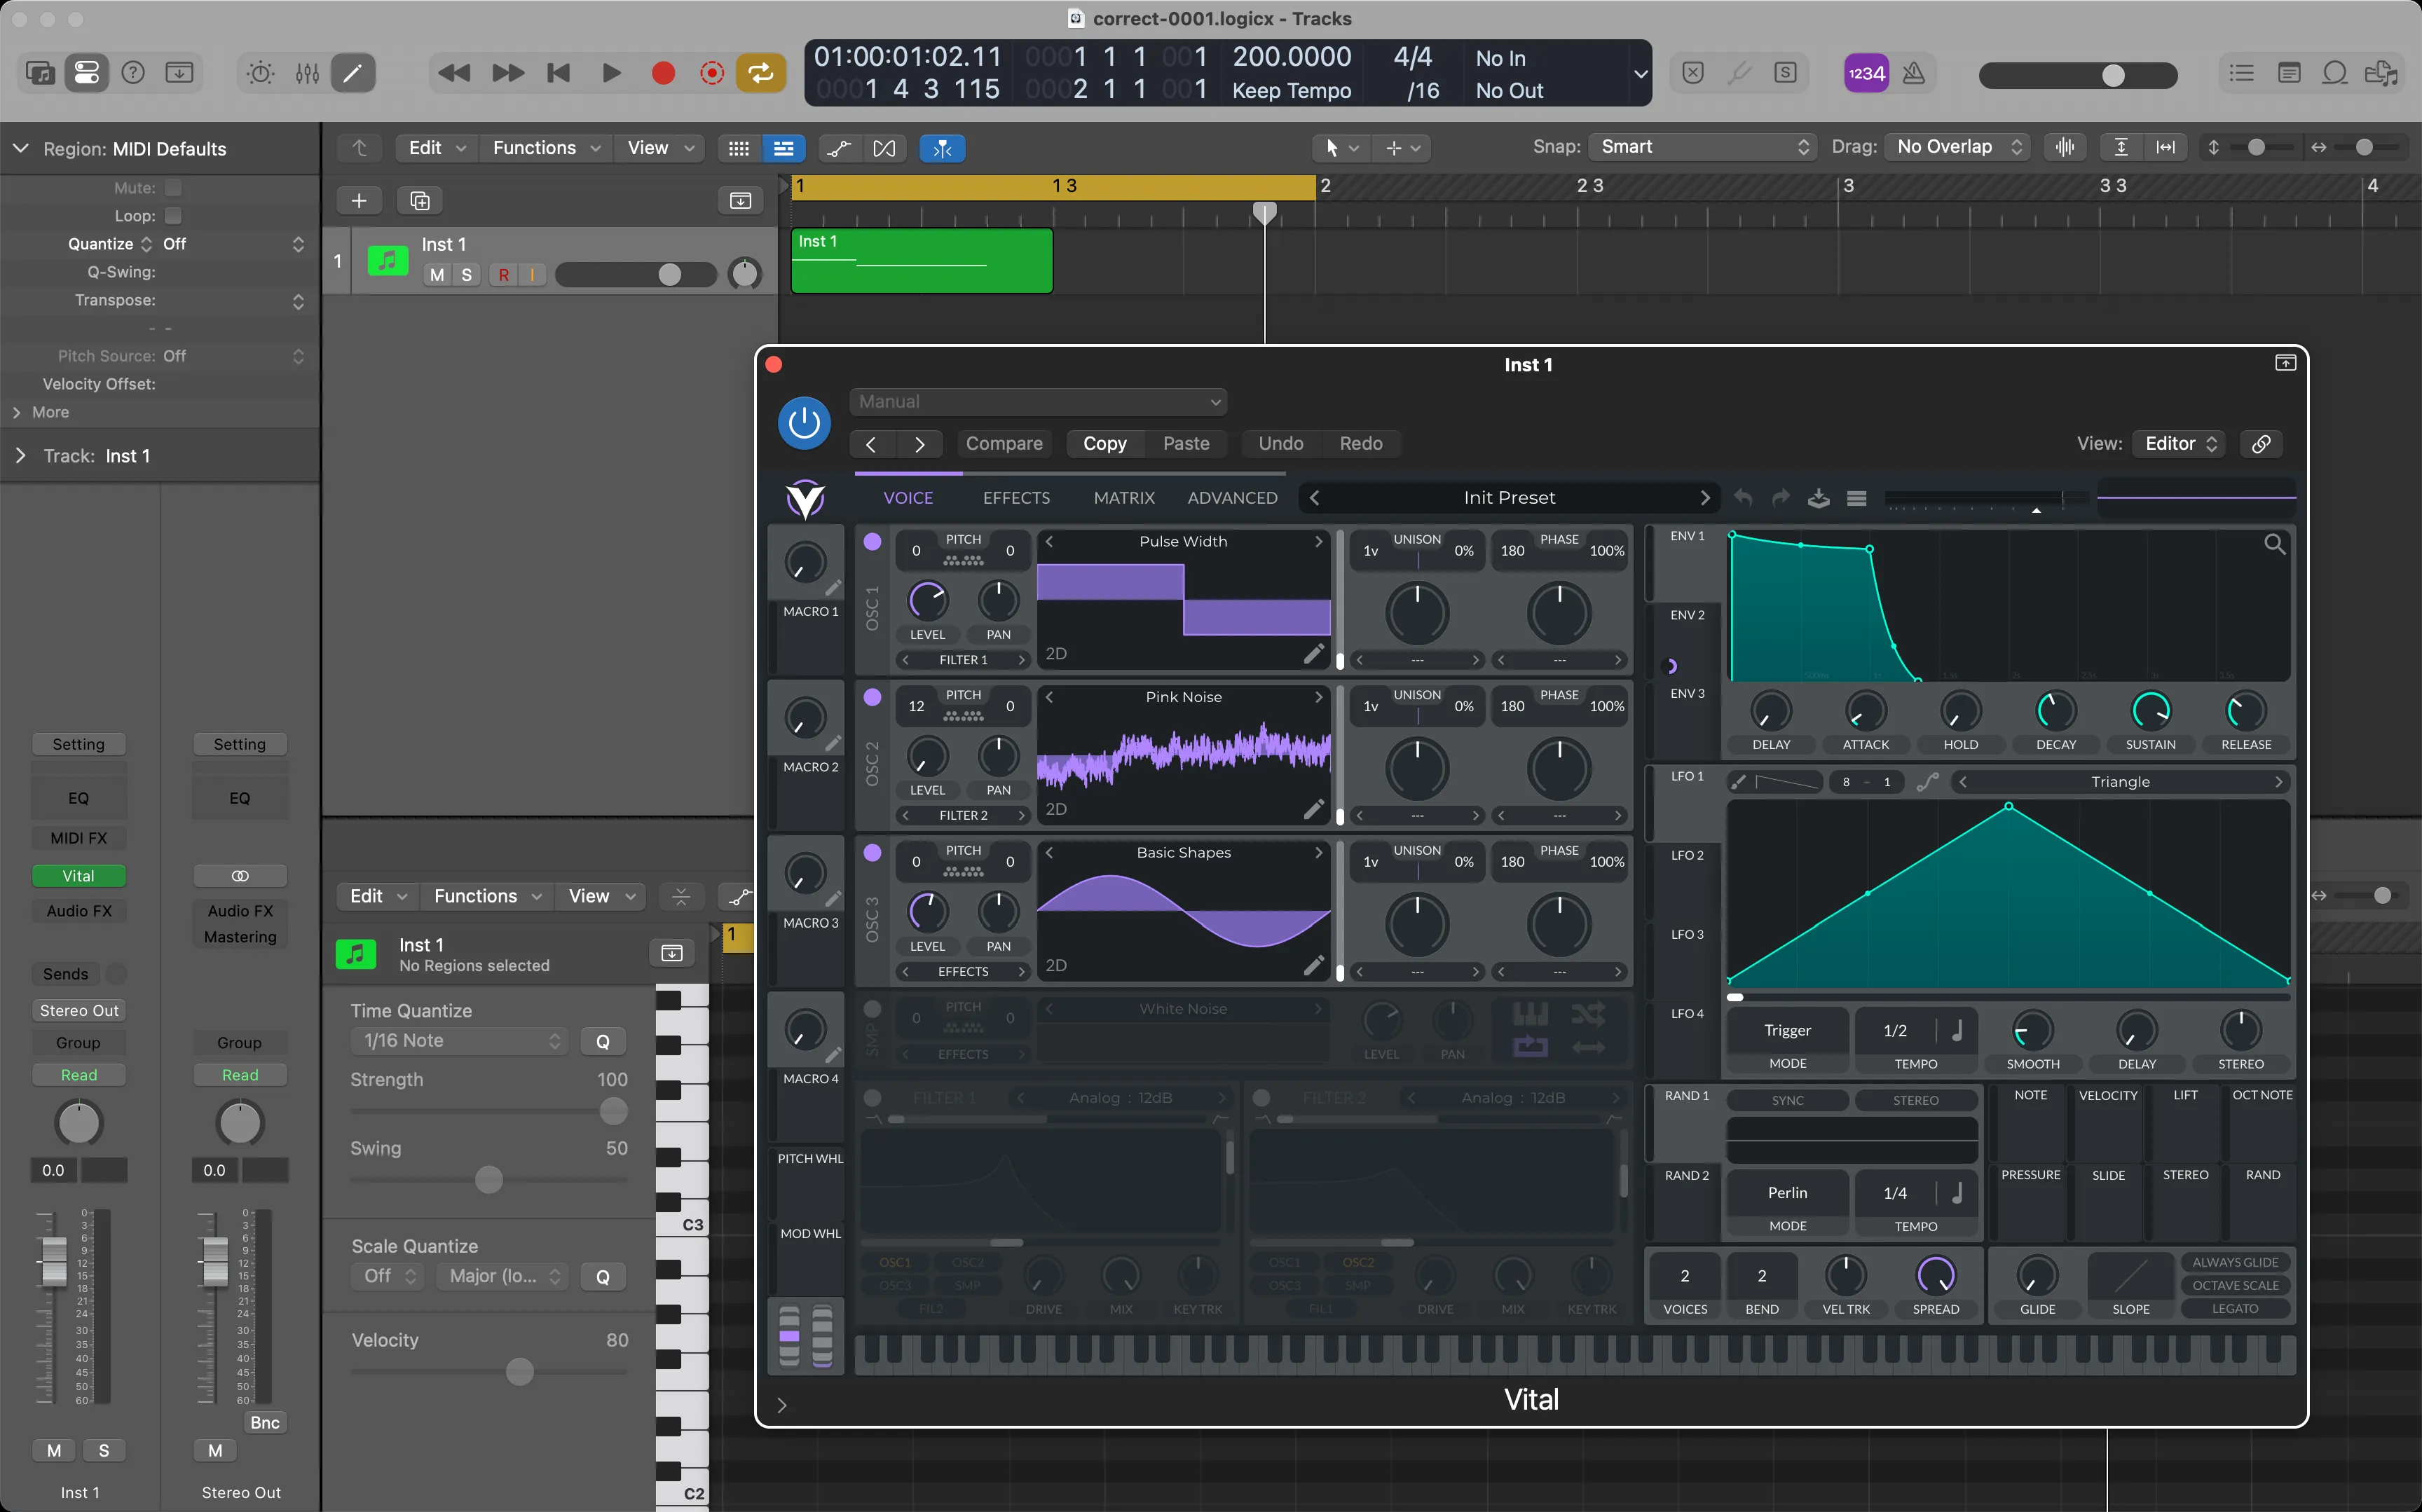Open the Loop Browser icon
This screenshot has height=1512, width=2422.
2335,73
